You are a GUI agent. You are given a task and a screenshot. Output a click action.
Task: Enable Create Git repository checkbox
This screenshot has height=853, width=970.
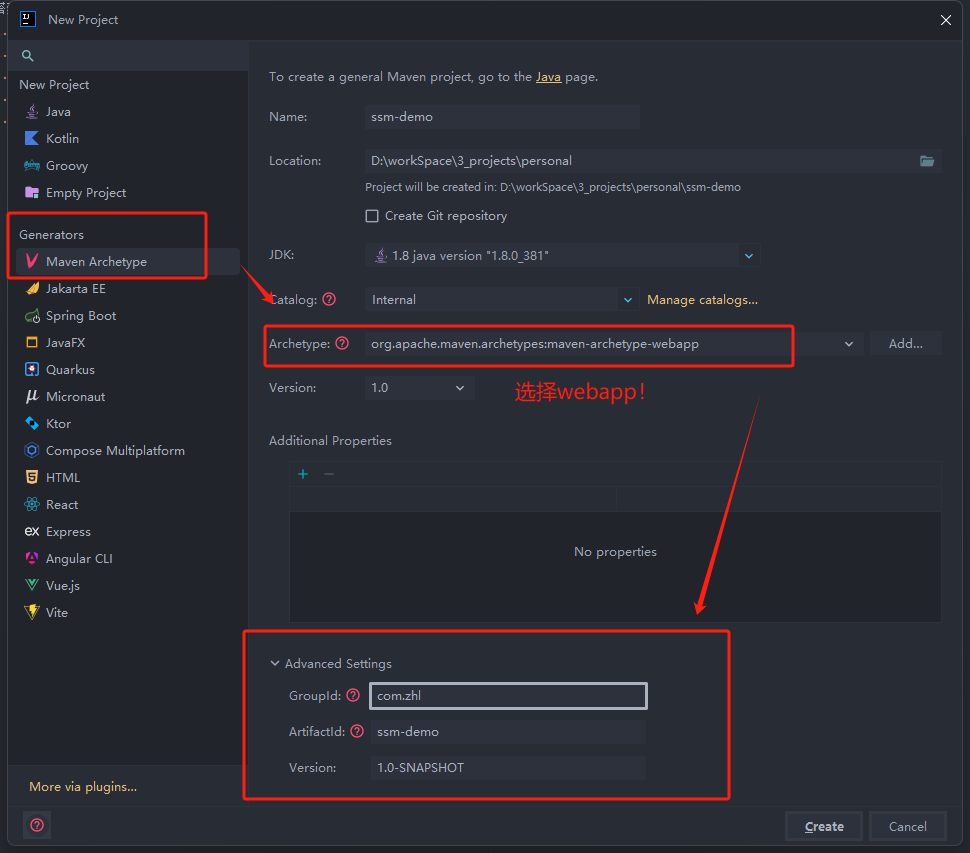tap(372, 216)
